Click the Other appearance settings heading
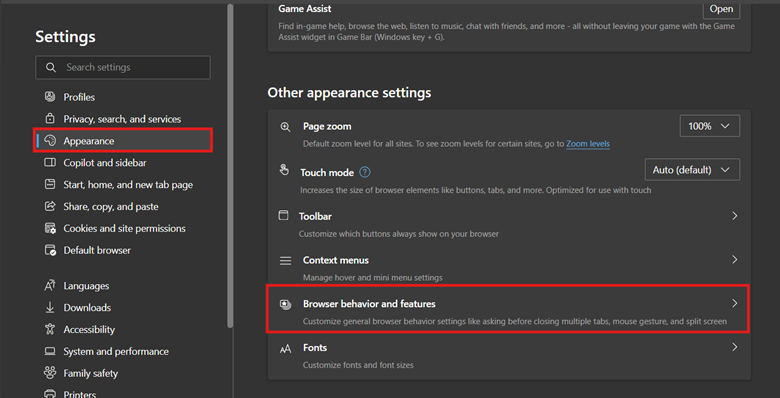Viewport: 780px width, 398px height. [x=349, y=93]
